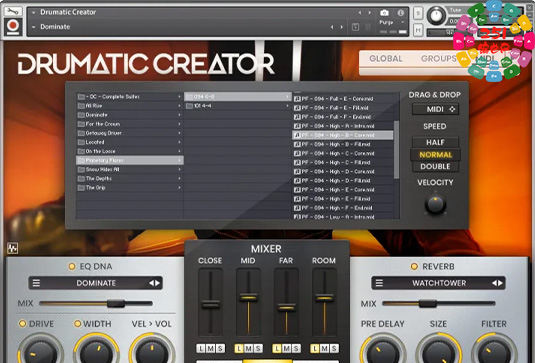Grab the MIDI drag and drop icon
The width and height of the screenshot is (535, 363).
click(452, 109)
